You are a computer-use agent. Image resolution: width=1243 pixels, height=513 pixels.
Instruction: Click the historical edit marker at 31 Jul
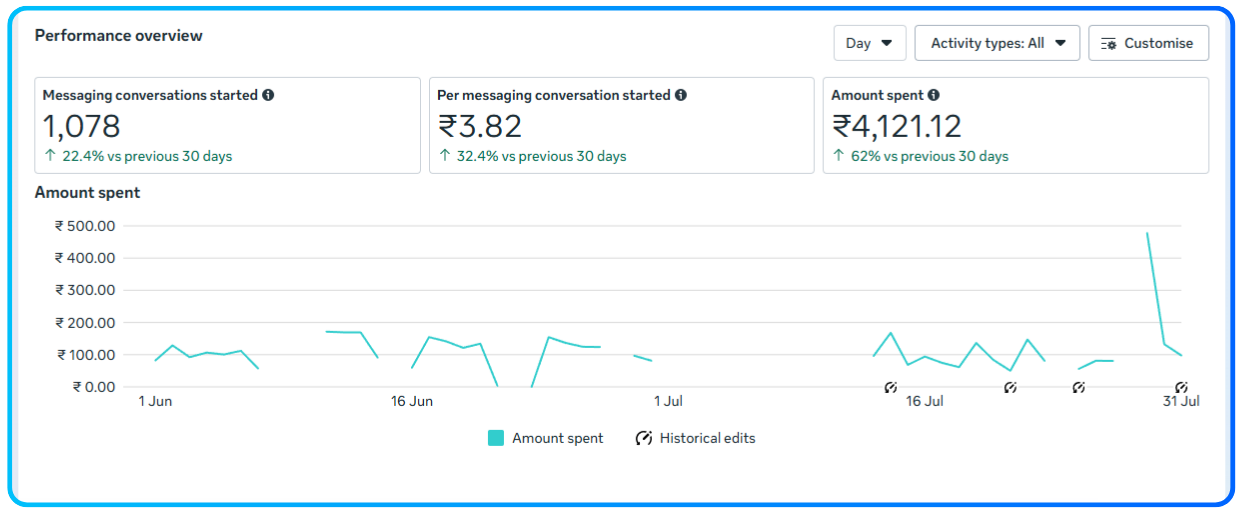point(1181,387)
